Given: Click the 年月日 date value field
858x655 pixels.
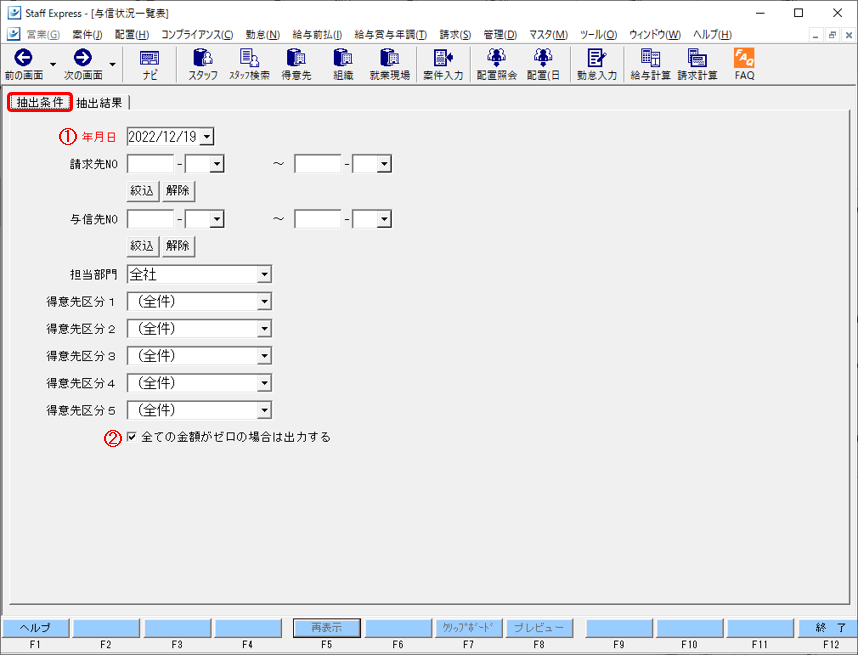Looking at the screenshot, I should [x=163, y=137].
